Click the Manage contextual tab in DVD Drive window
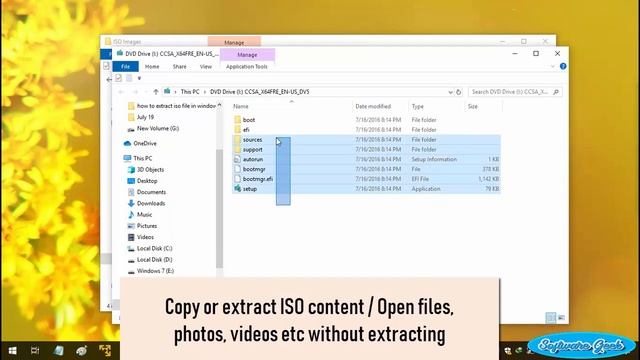640x360 pixels. [x=247, y=55]
